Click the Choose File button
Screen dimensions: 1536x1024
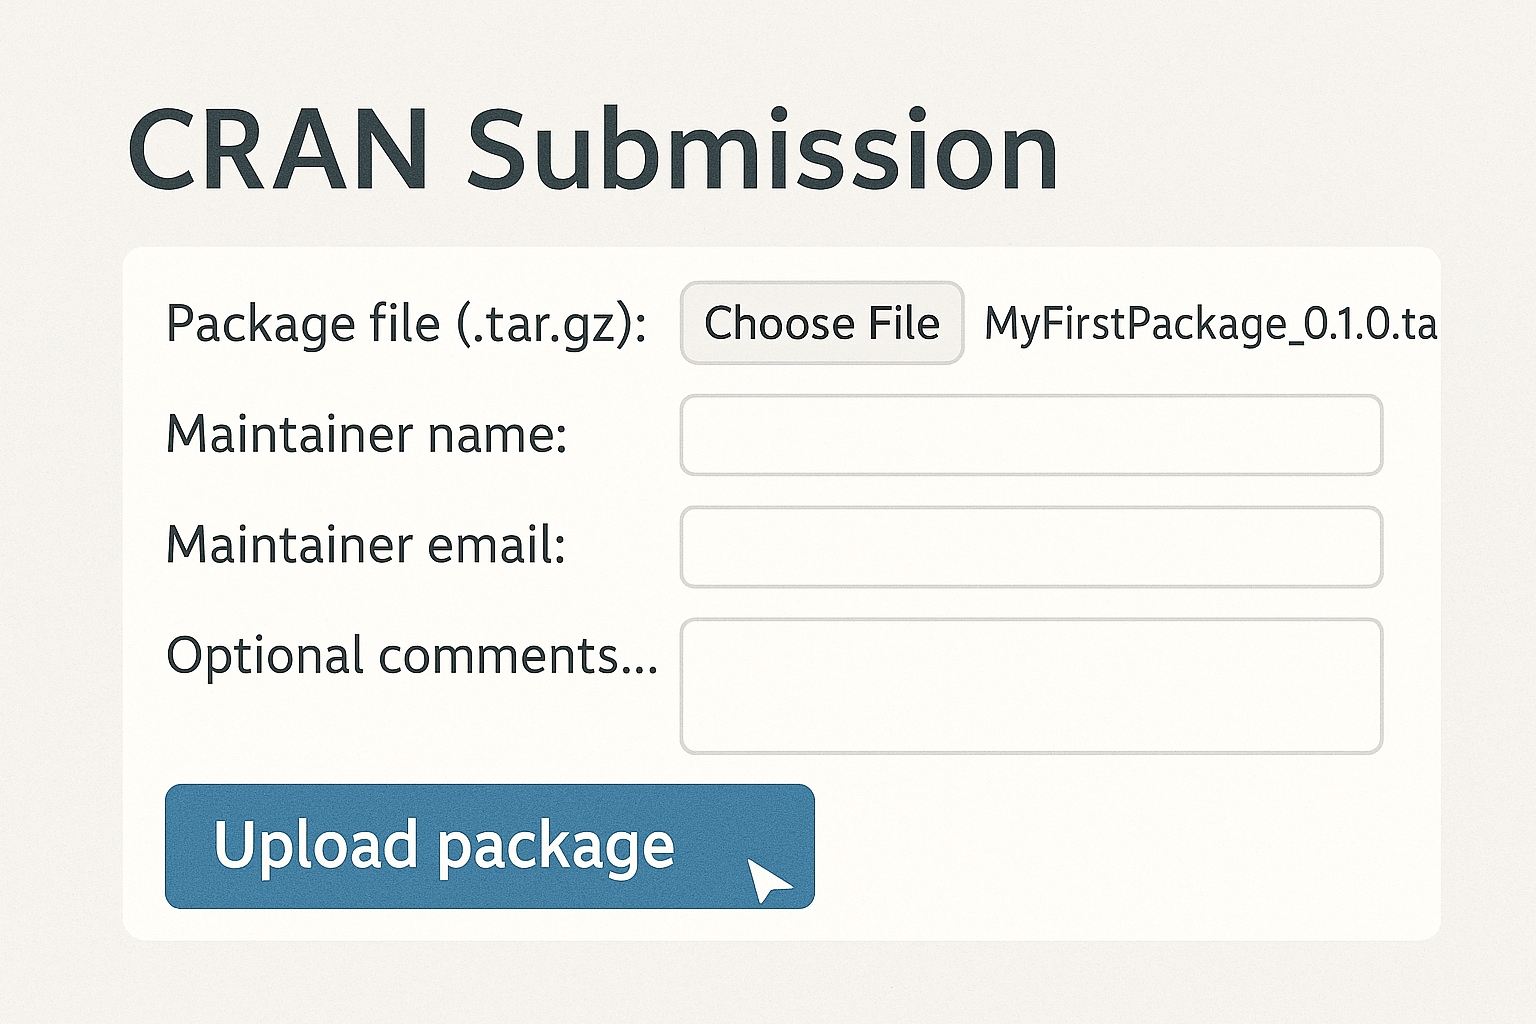822,323
